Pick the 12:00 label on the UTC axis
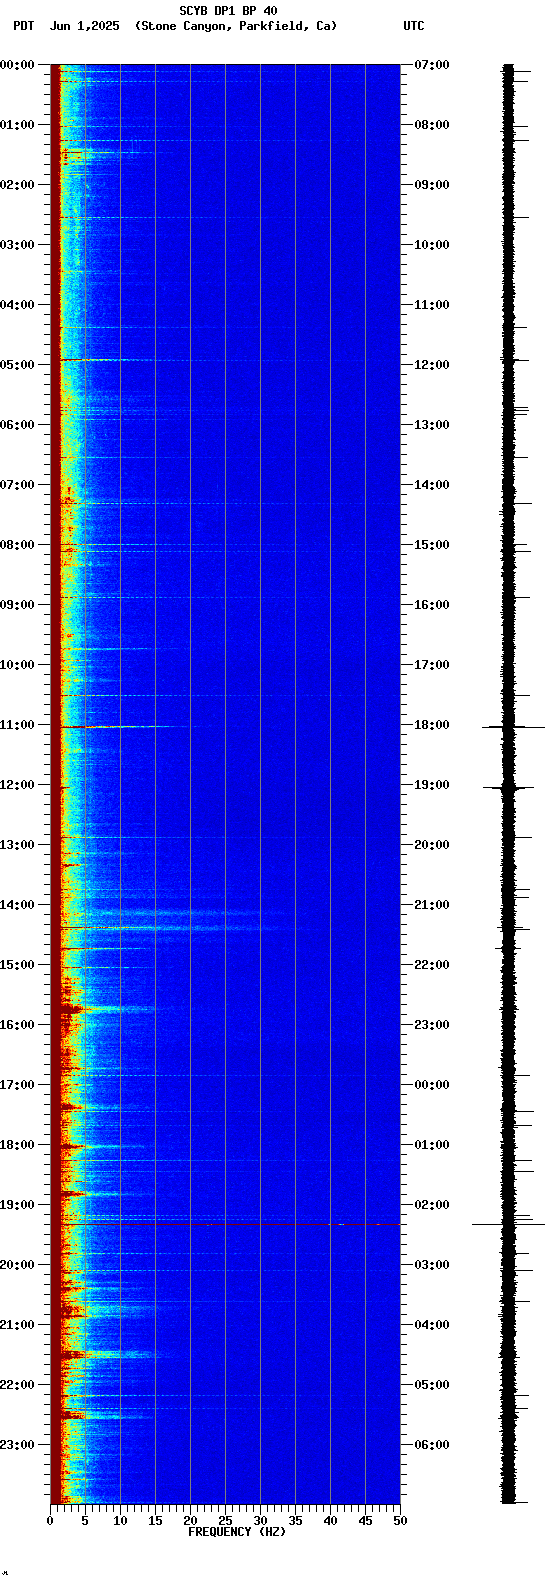 click(431, 365)
